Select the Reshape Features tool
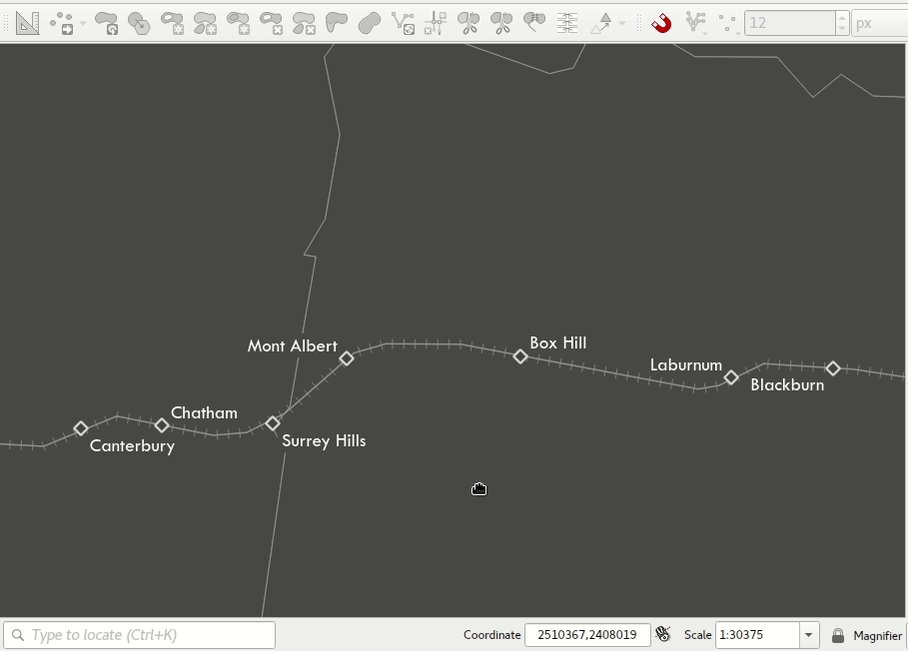908x651 pixels. tap(336, 23)
